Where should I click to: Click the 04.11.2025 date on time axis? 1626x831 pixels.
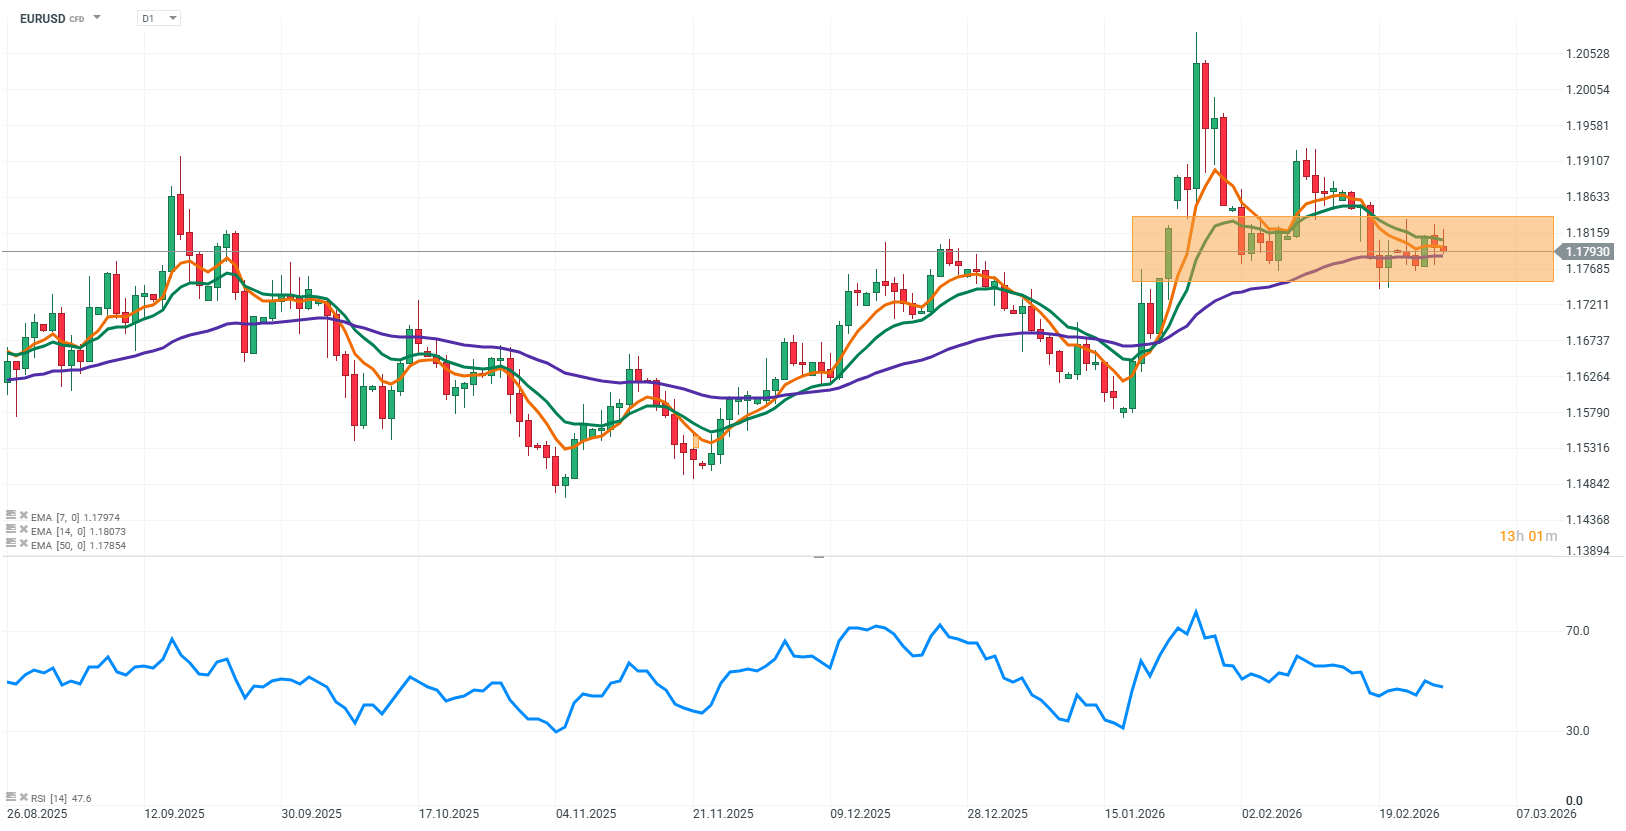(586, 813)
